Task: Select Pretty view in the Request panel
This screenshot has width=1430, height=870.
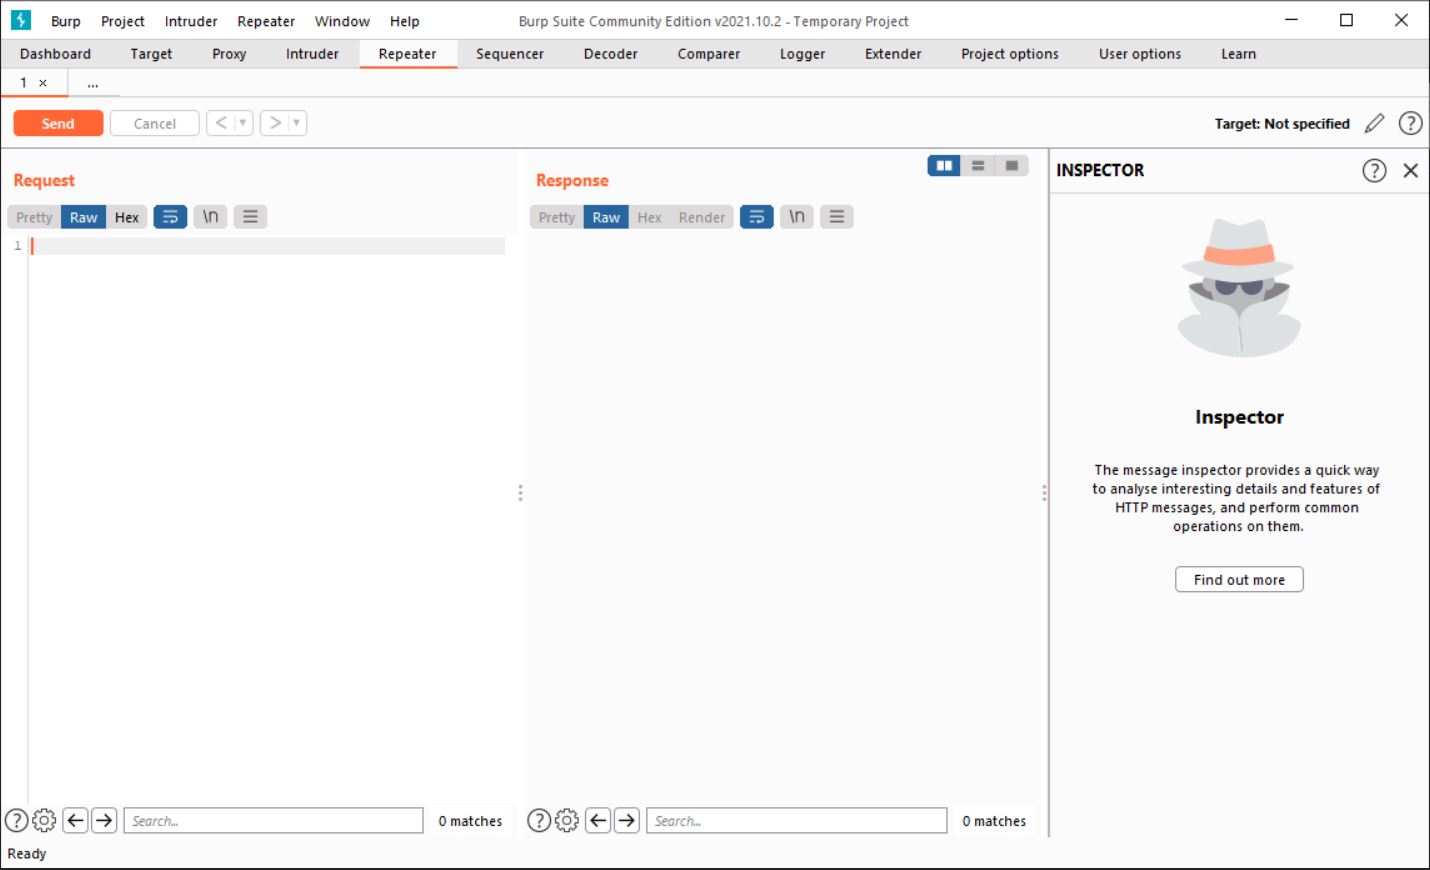Action: [x=34, y=217]
